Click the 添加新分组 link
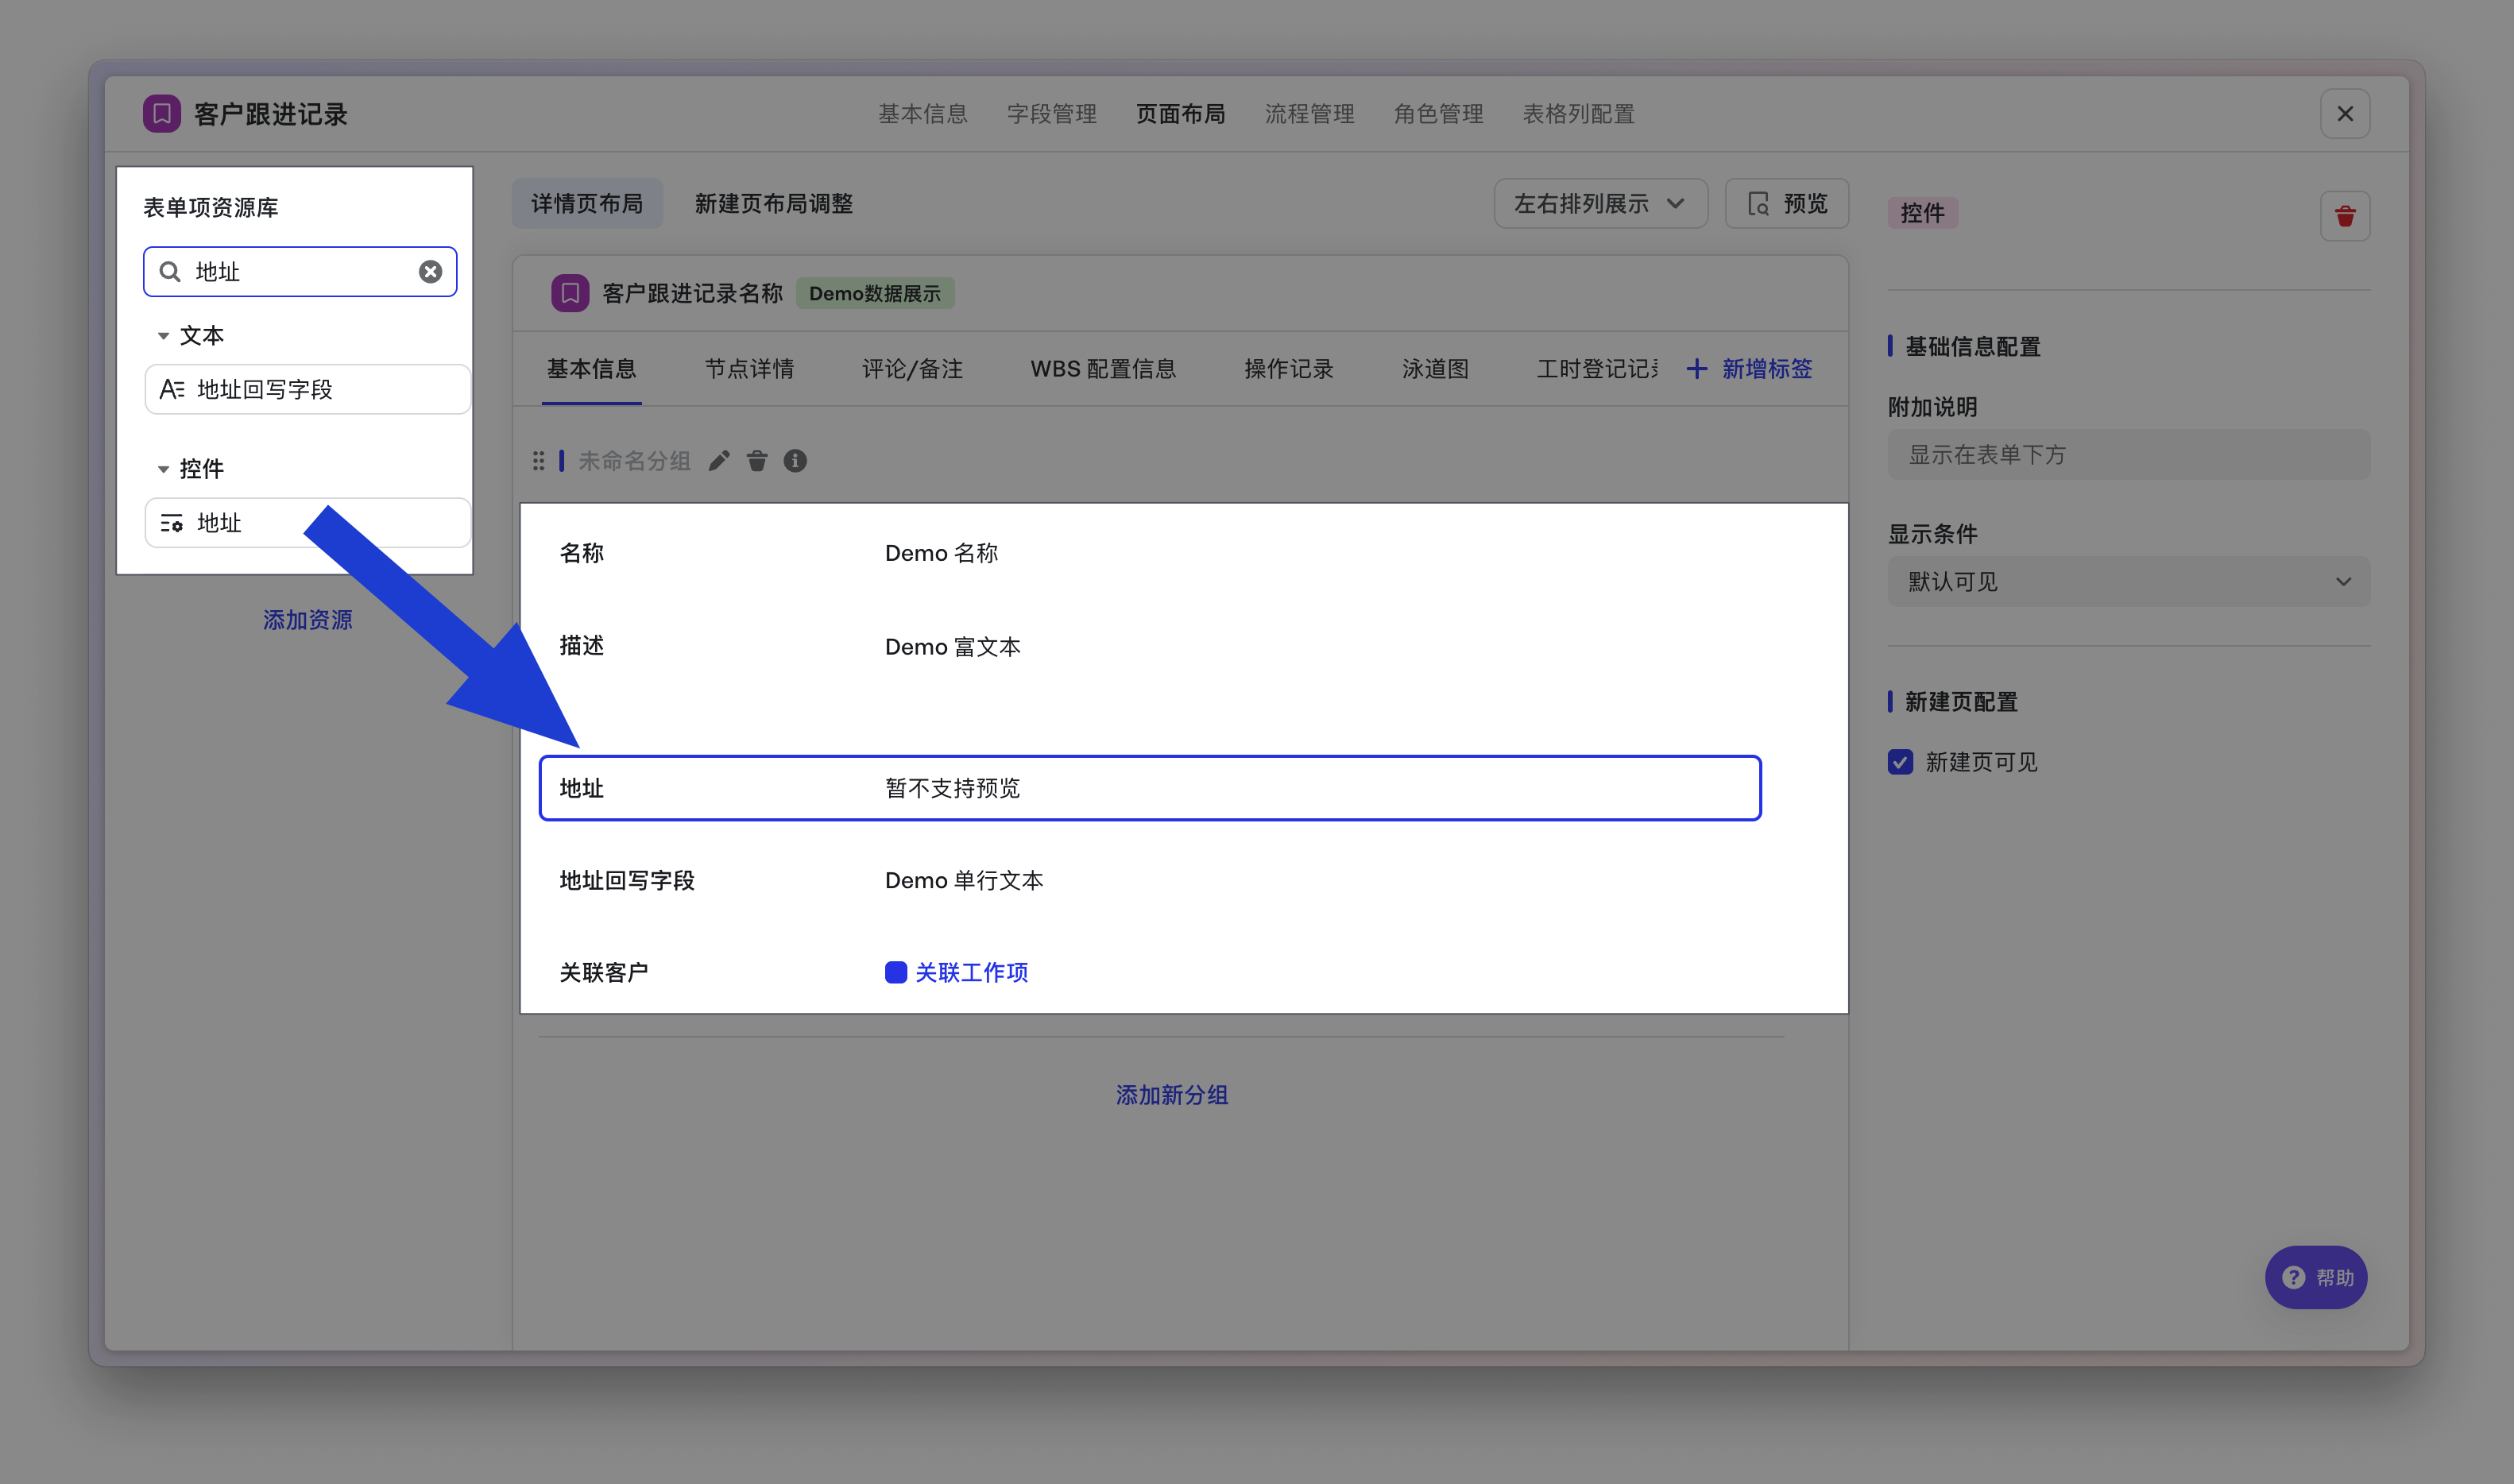This screenshot has width=2514, height=1484. [x=1171, y=1095]
